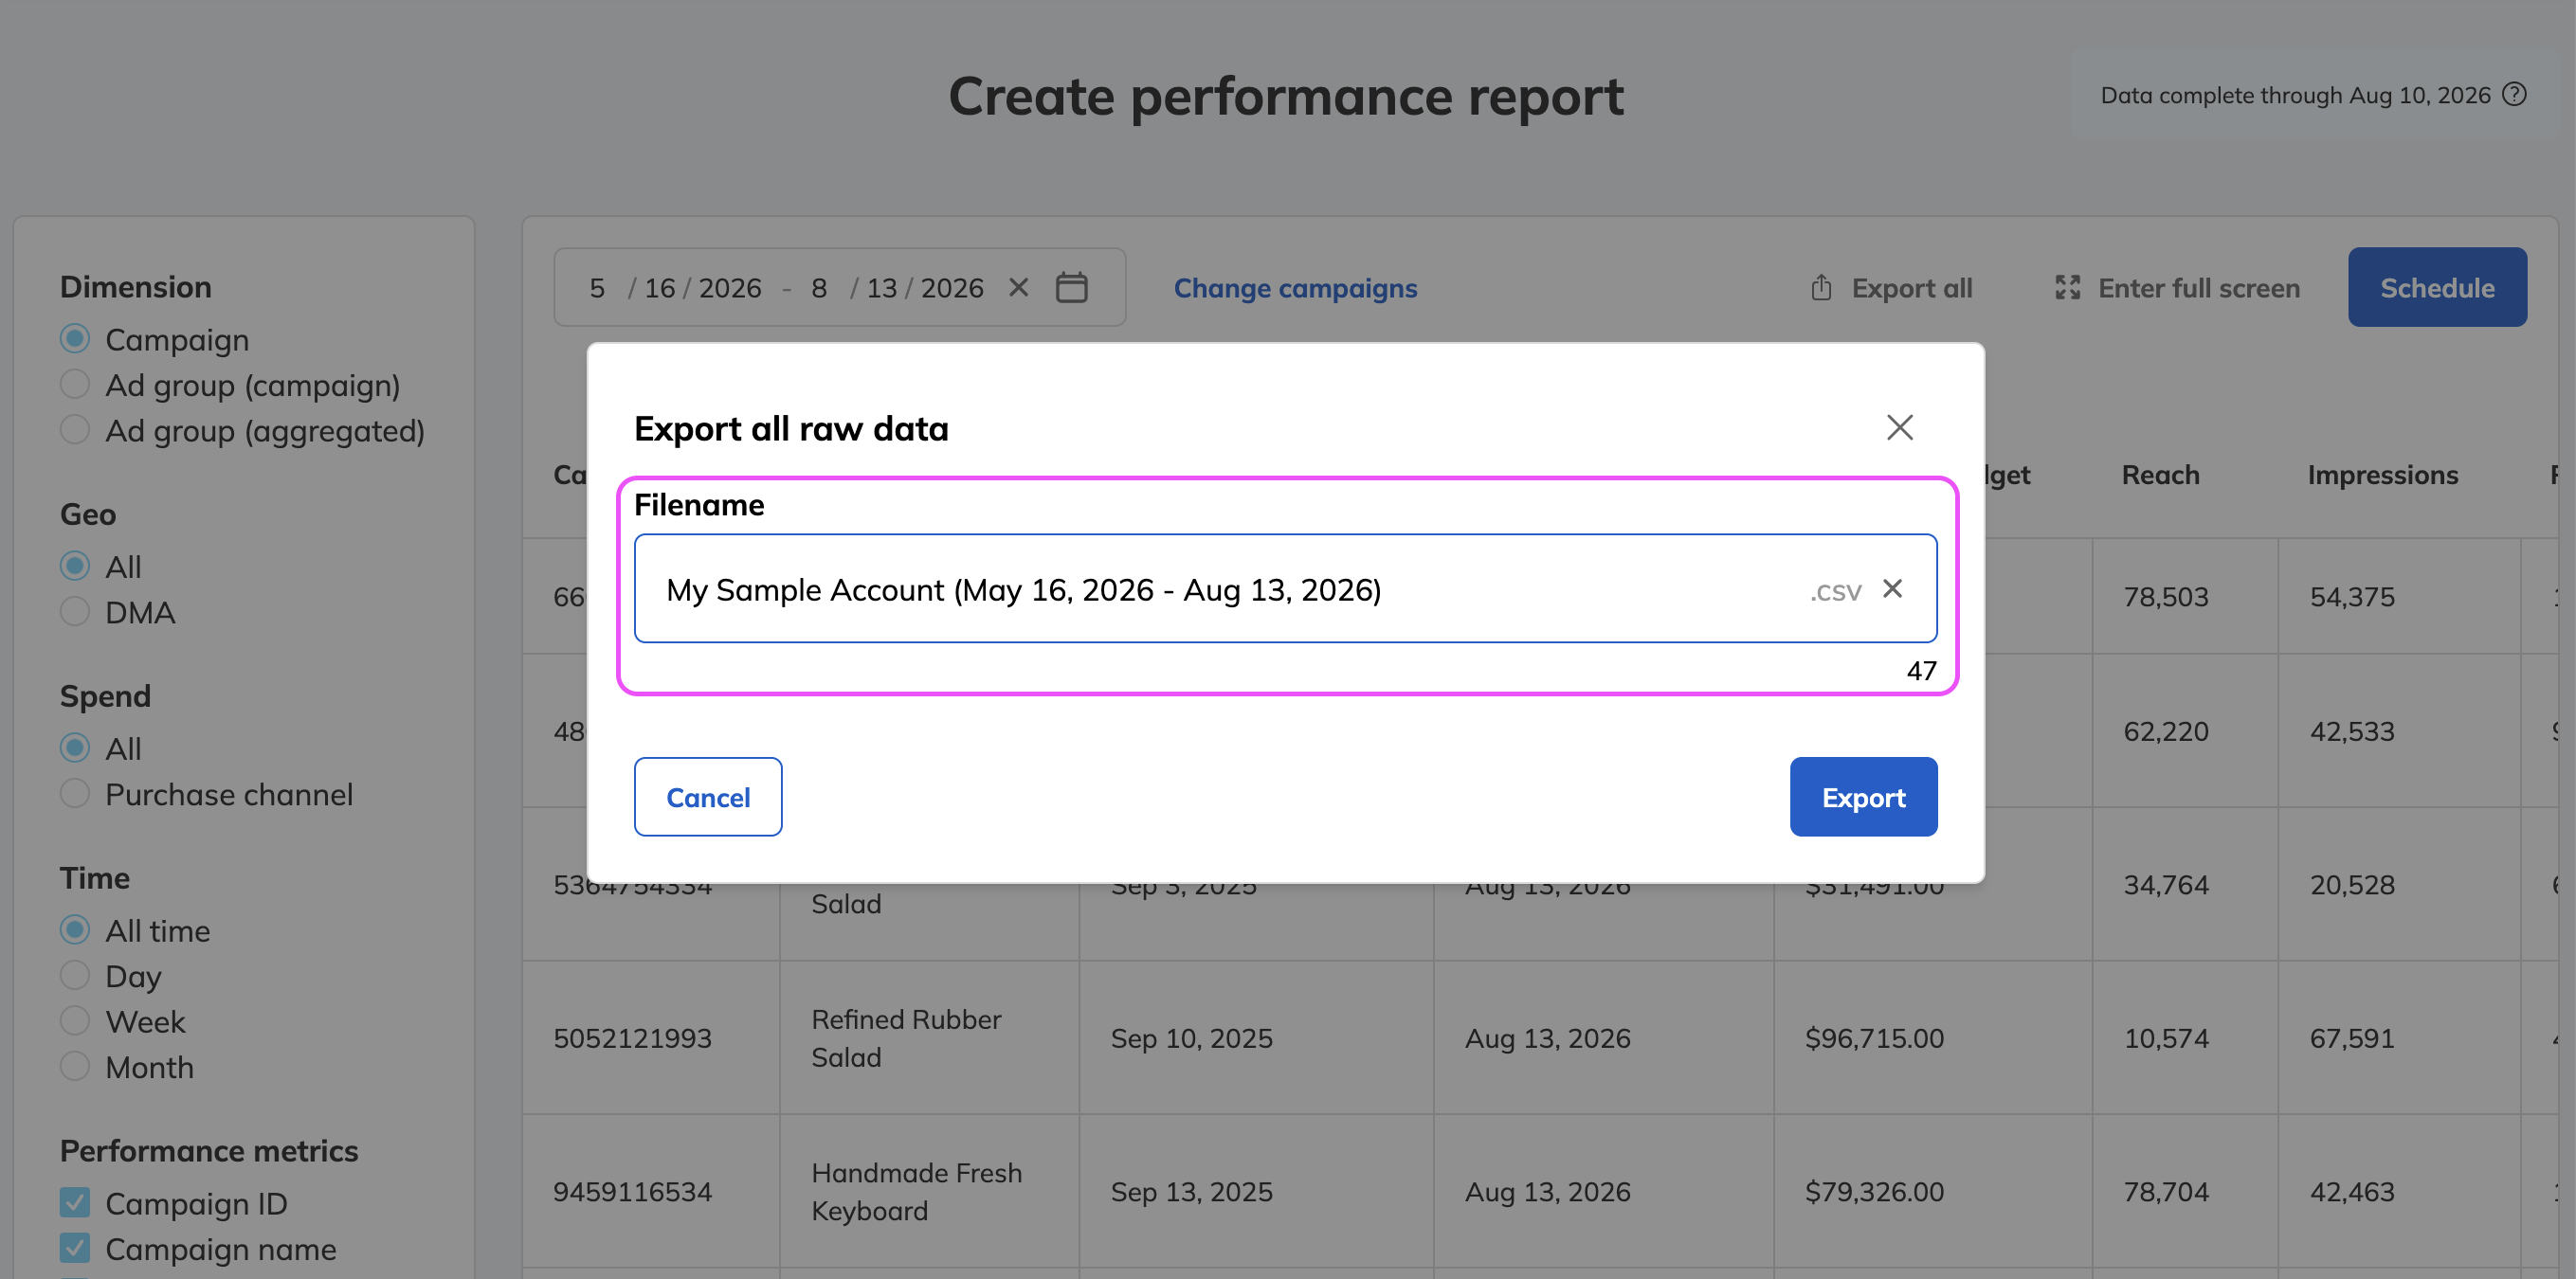Click the reach value 34,764
Screen dimensions: 2576x1279
[2166, 885]
